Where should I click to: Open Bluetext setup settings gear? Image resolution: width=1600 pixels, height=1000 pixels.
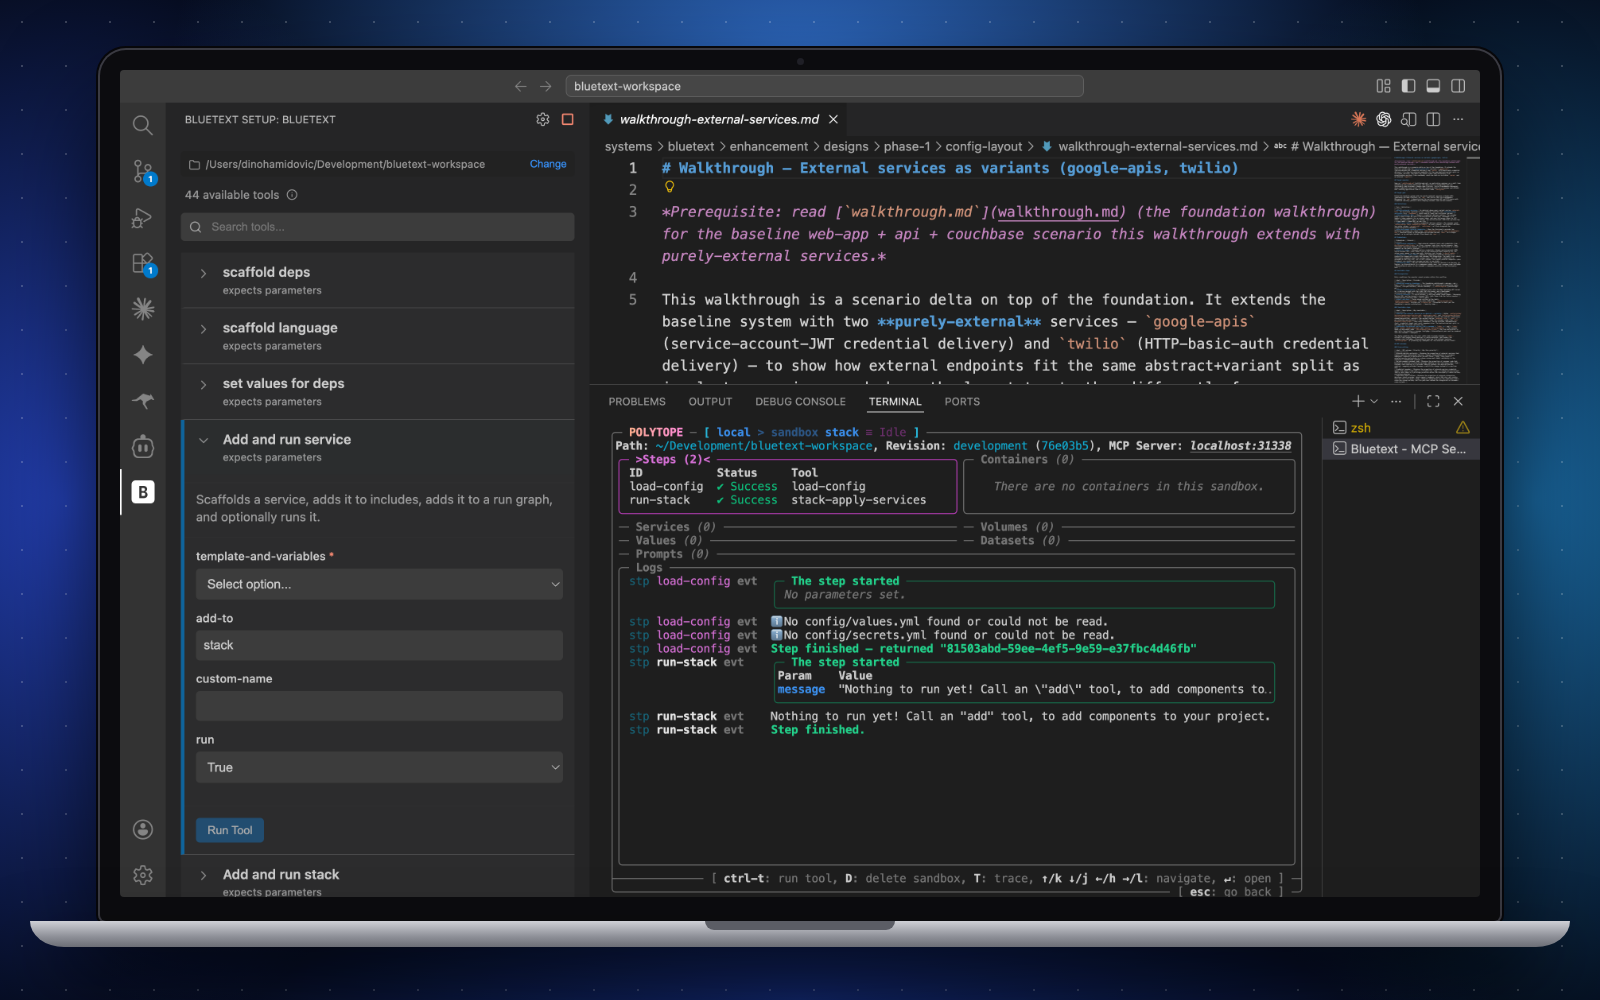pyautogui.click(x=543, y=119)
